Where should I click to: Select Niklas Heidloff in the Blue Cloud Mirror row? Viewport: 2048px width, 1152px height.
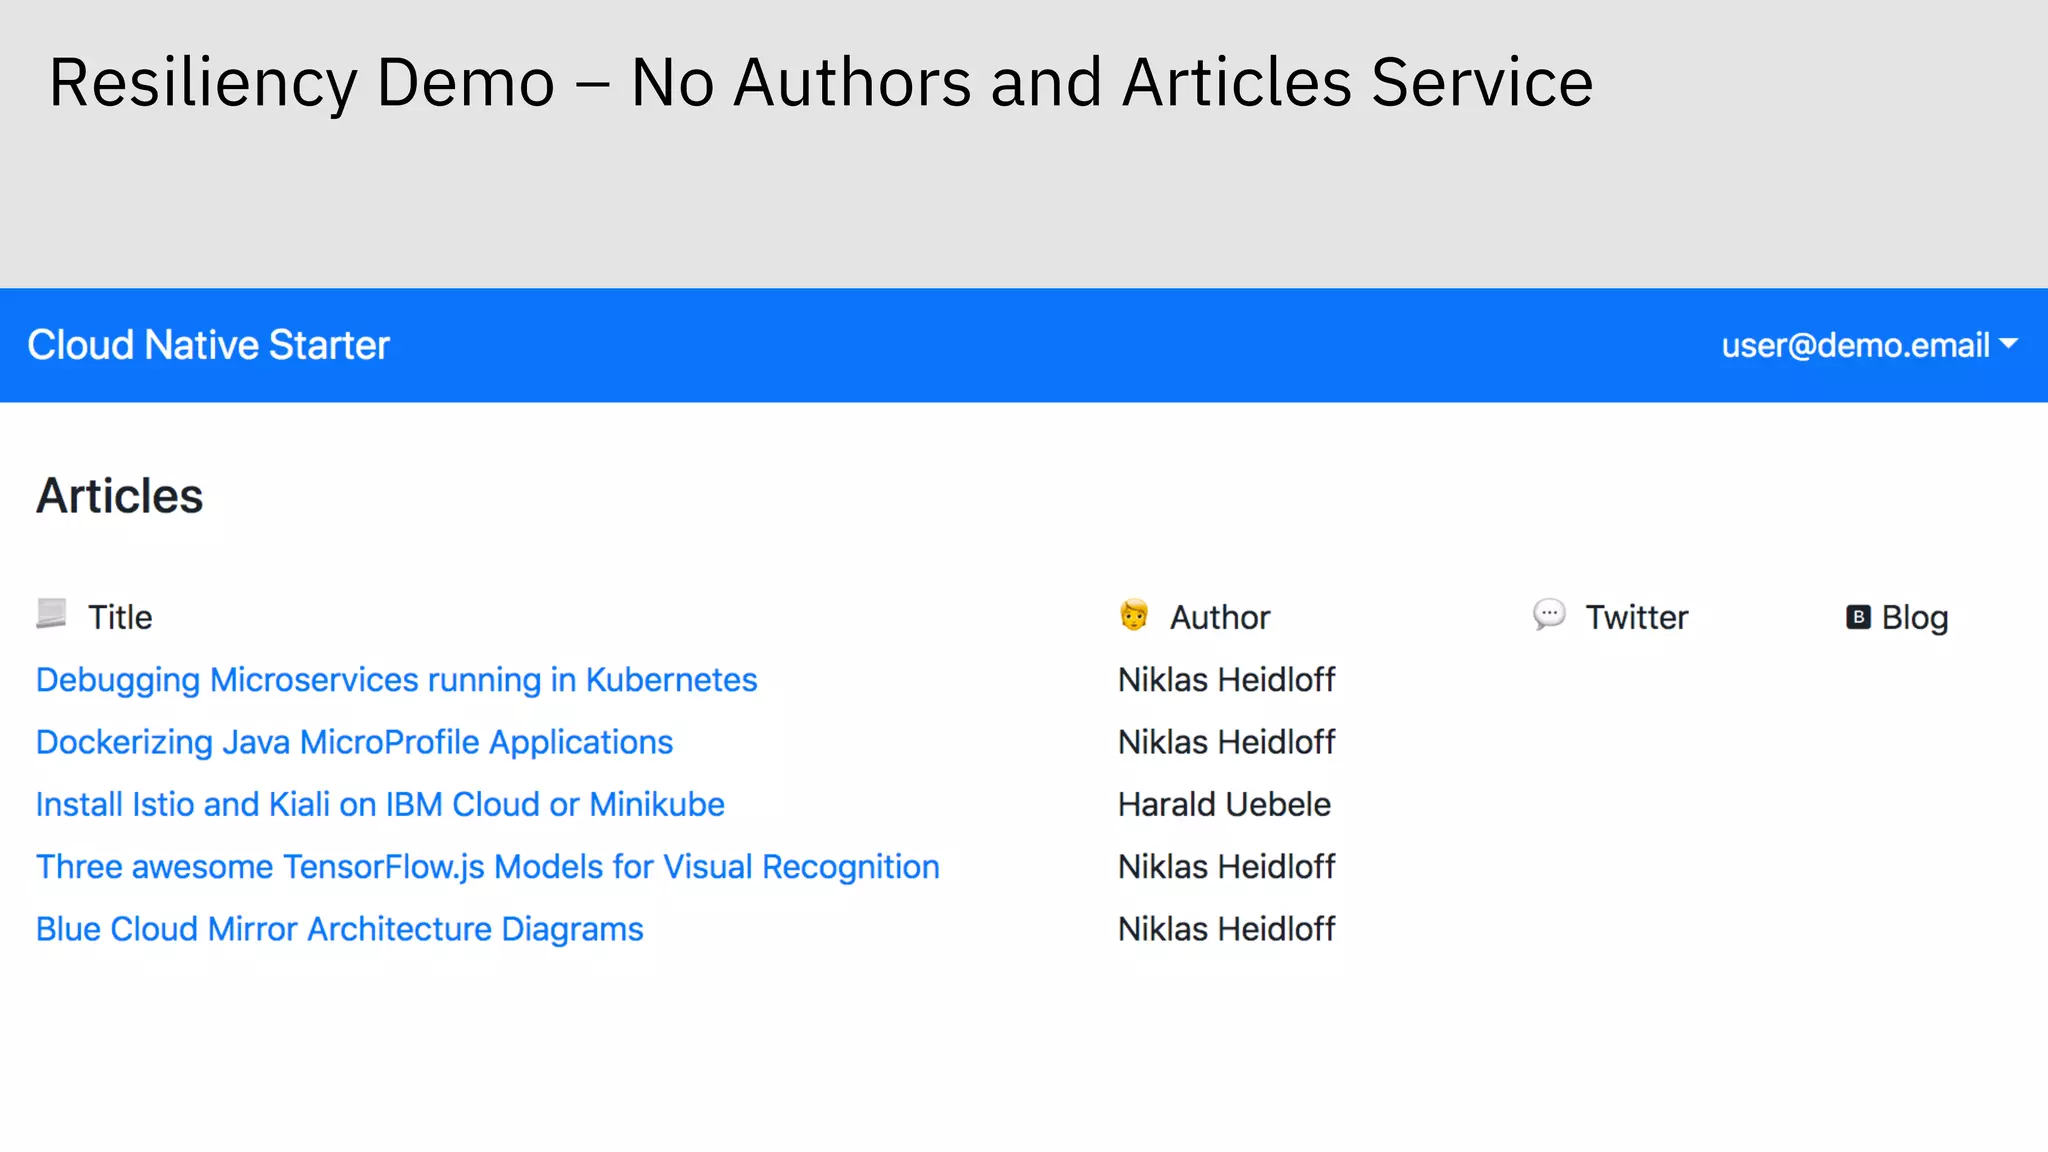[x=1226, y=929]
